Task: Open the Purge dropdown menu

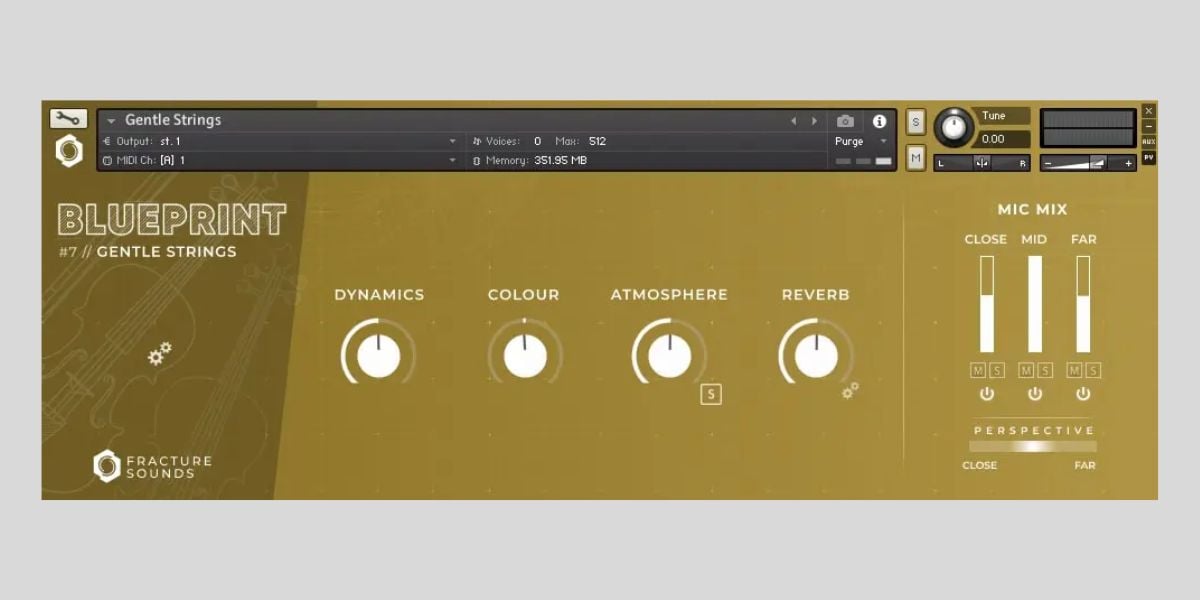Action: coord(860,141)
